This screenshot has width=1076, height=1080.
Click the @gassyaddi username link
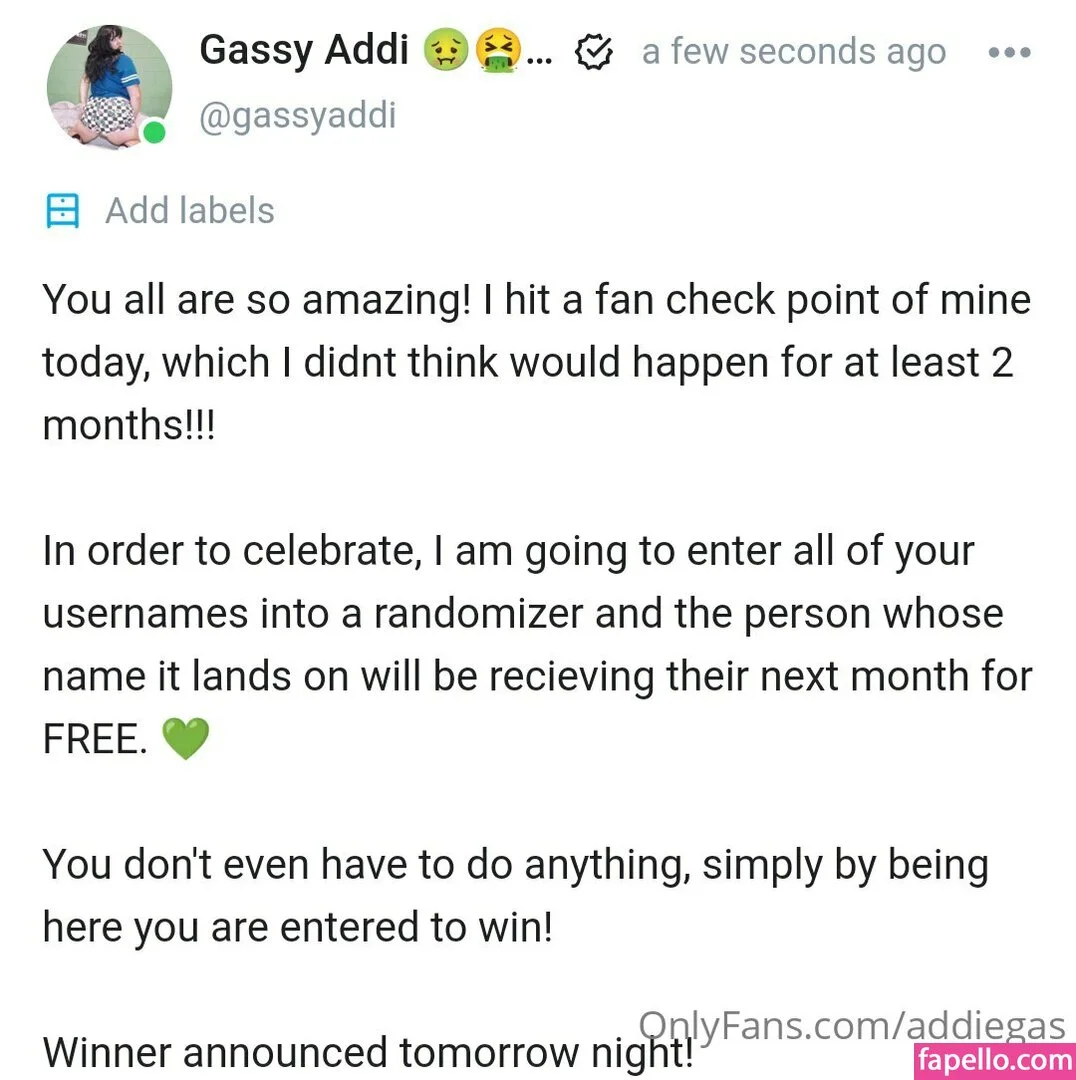(297, 114)
